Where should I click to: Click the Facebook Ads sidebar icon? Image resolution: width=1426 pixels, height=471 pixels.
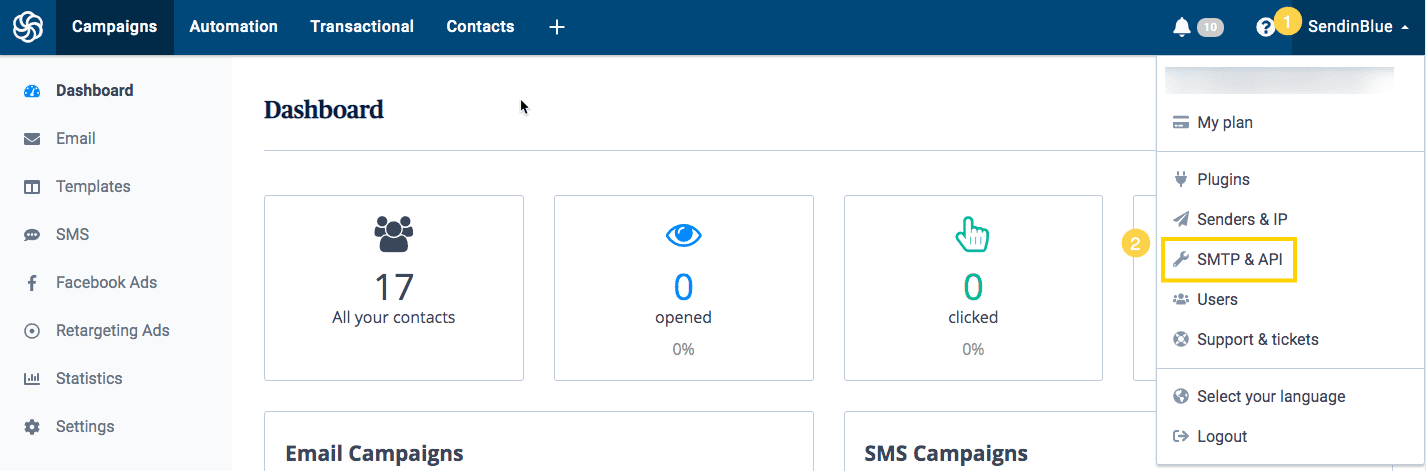point(32,283)
